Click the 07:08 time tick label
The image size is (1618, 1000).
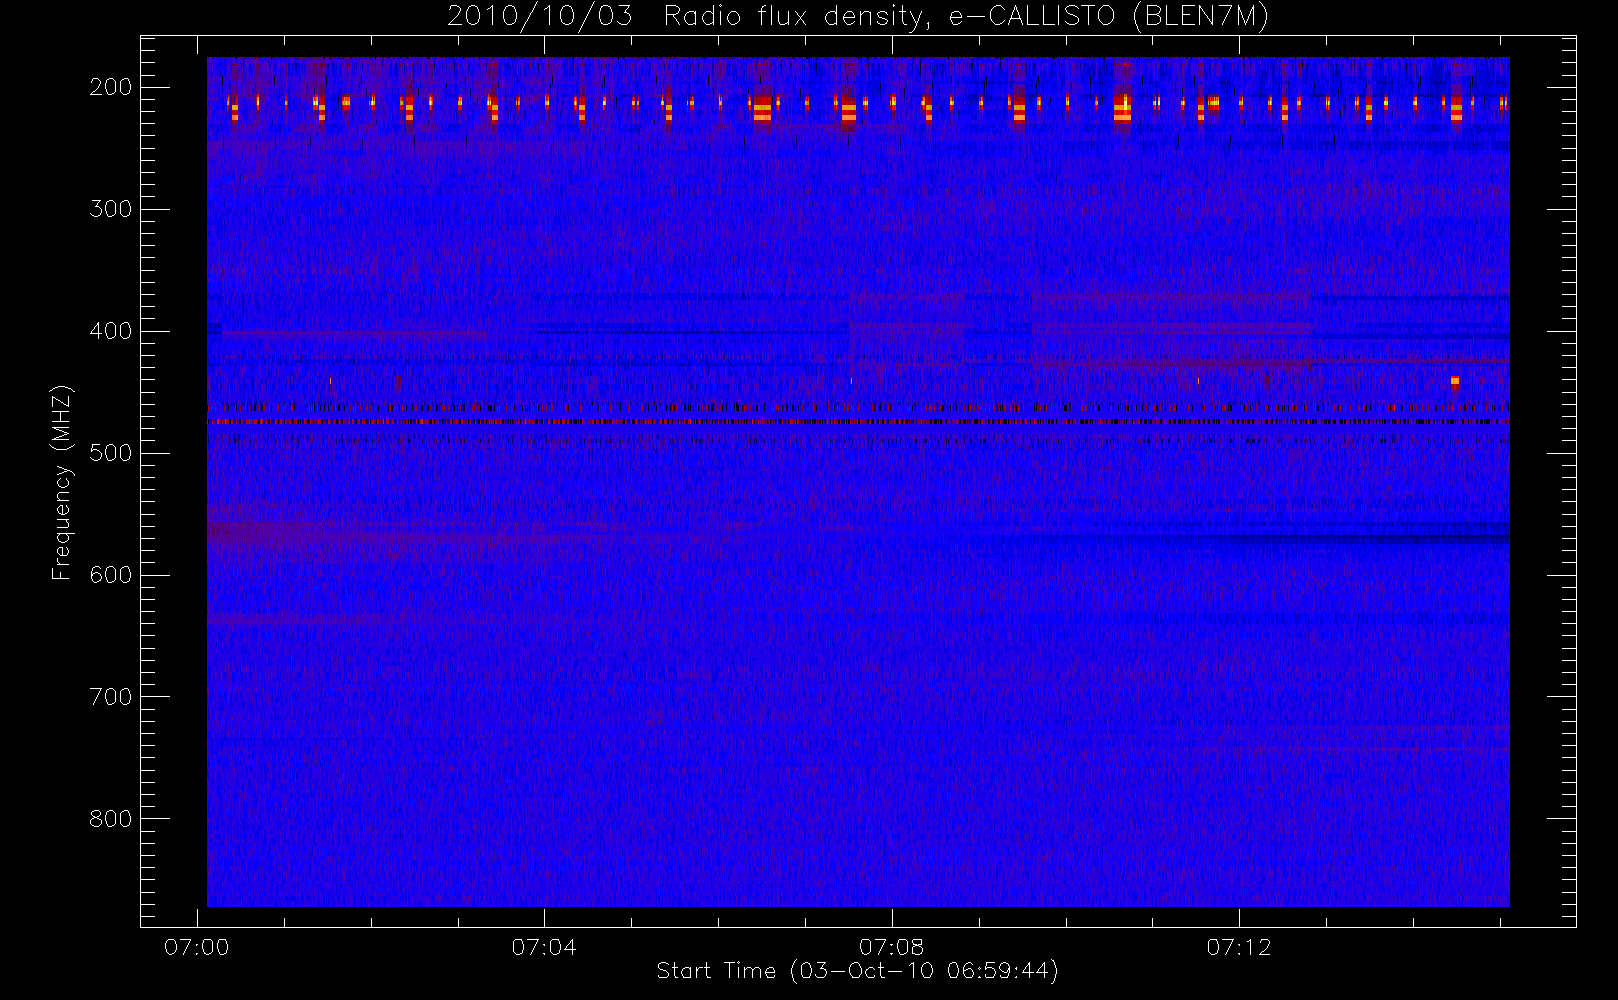pyautogui.click(x=892, y=947)
